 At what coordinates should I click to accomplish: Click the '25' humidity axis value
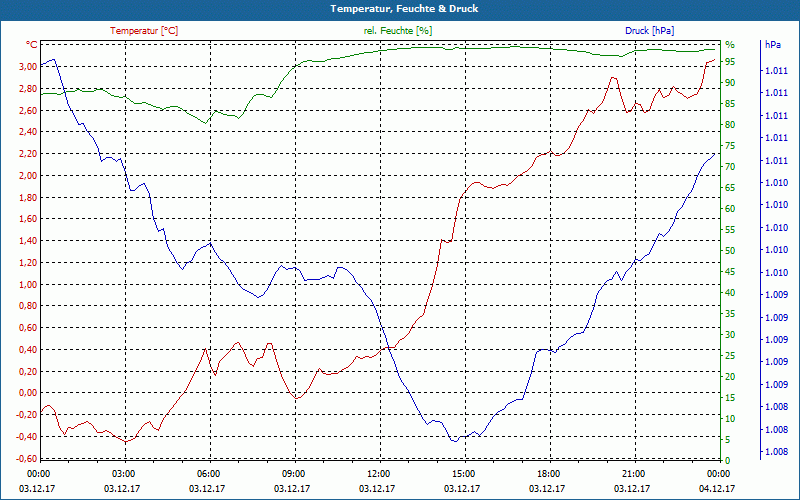(x=730, y=356)
